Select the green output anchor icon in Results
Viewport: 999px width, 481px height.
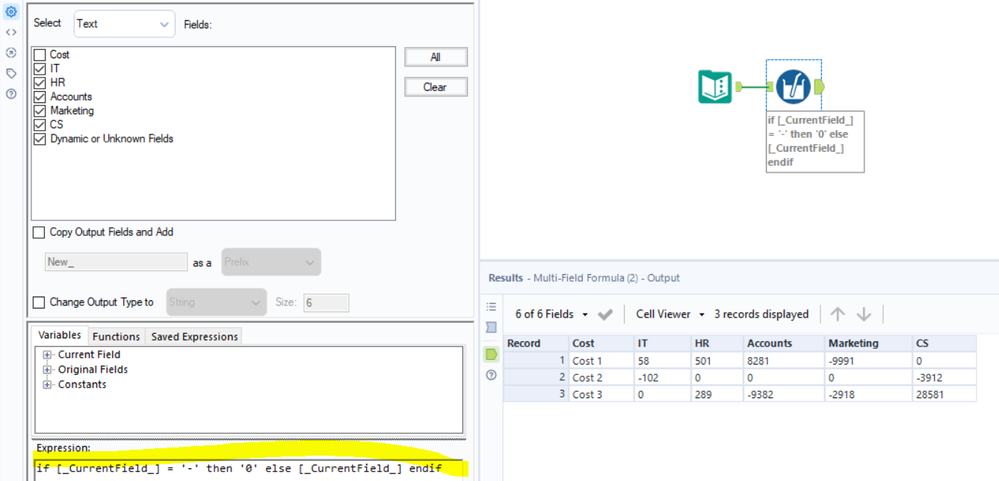pos(491,354)
